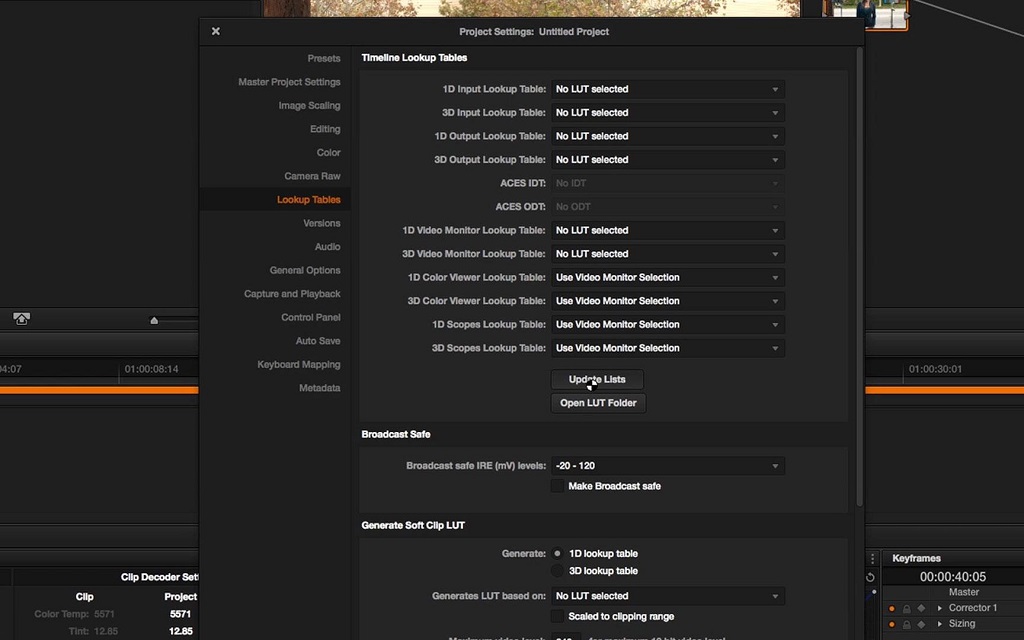This screenshot has height=640, width=1024.
Task: Open the 3D Color Viewer Lookup Table dropdown
Action: click(x=667, y=300)
